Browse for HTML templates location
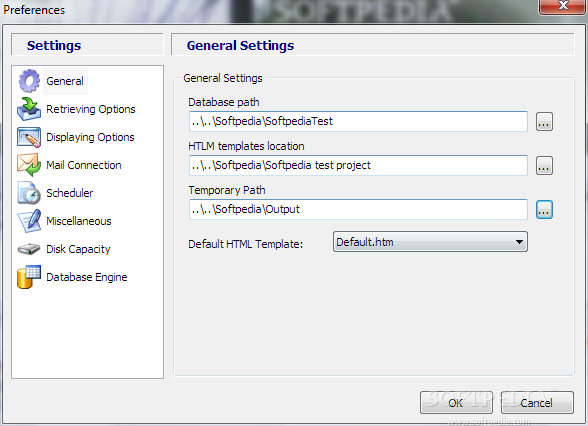This screenshot has height=426, width=588. coord(544,165)
